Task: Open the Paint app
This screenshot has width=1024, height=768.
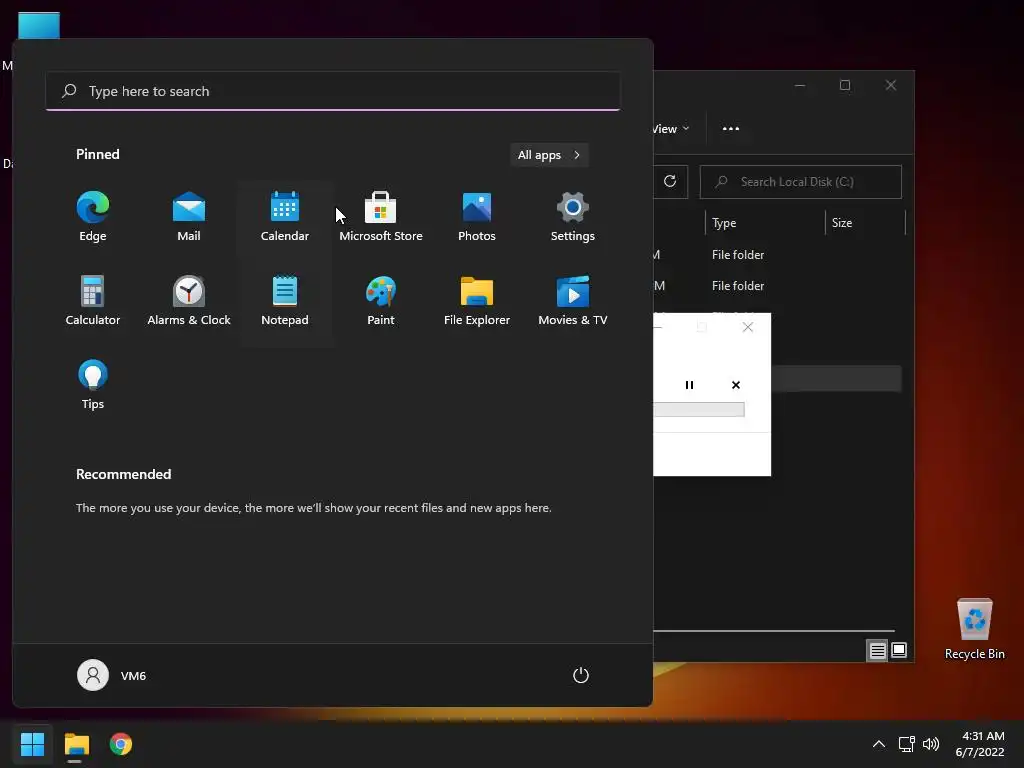Action: tap(381, 300)
